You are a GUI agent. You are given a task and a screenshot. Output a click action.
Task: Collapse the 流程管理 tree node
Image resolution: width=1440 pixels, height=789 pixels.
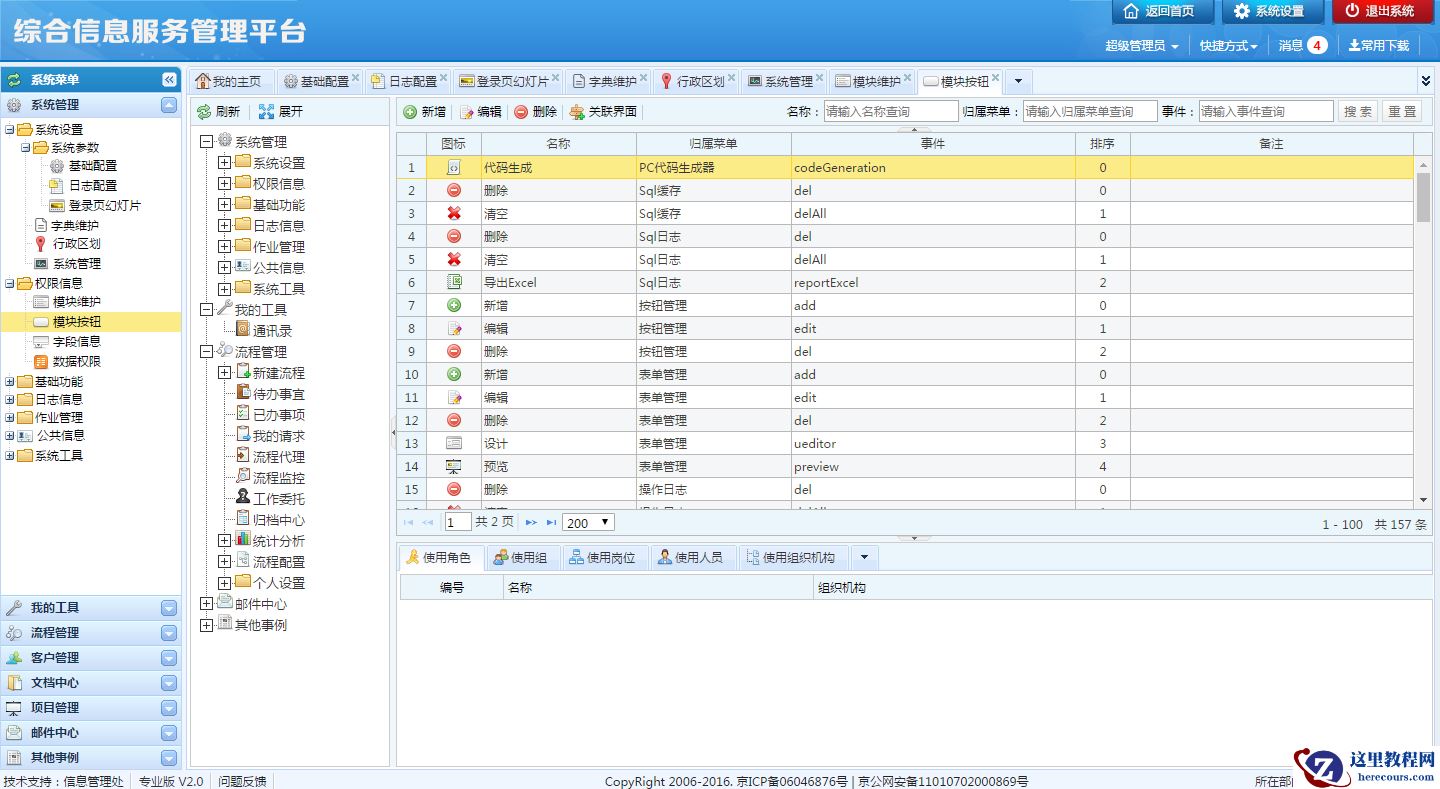click(x=206, y=352)
